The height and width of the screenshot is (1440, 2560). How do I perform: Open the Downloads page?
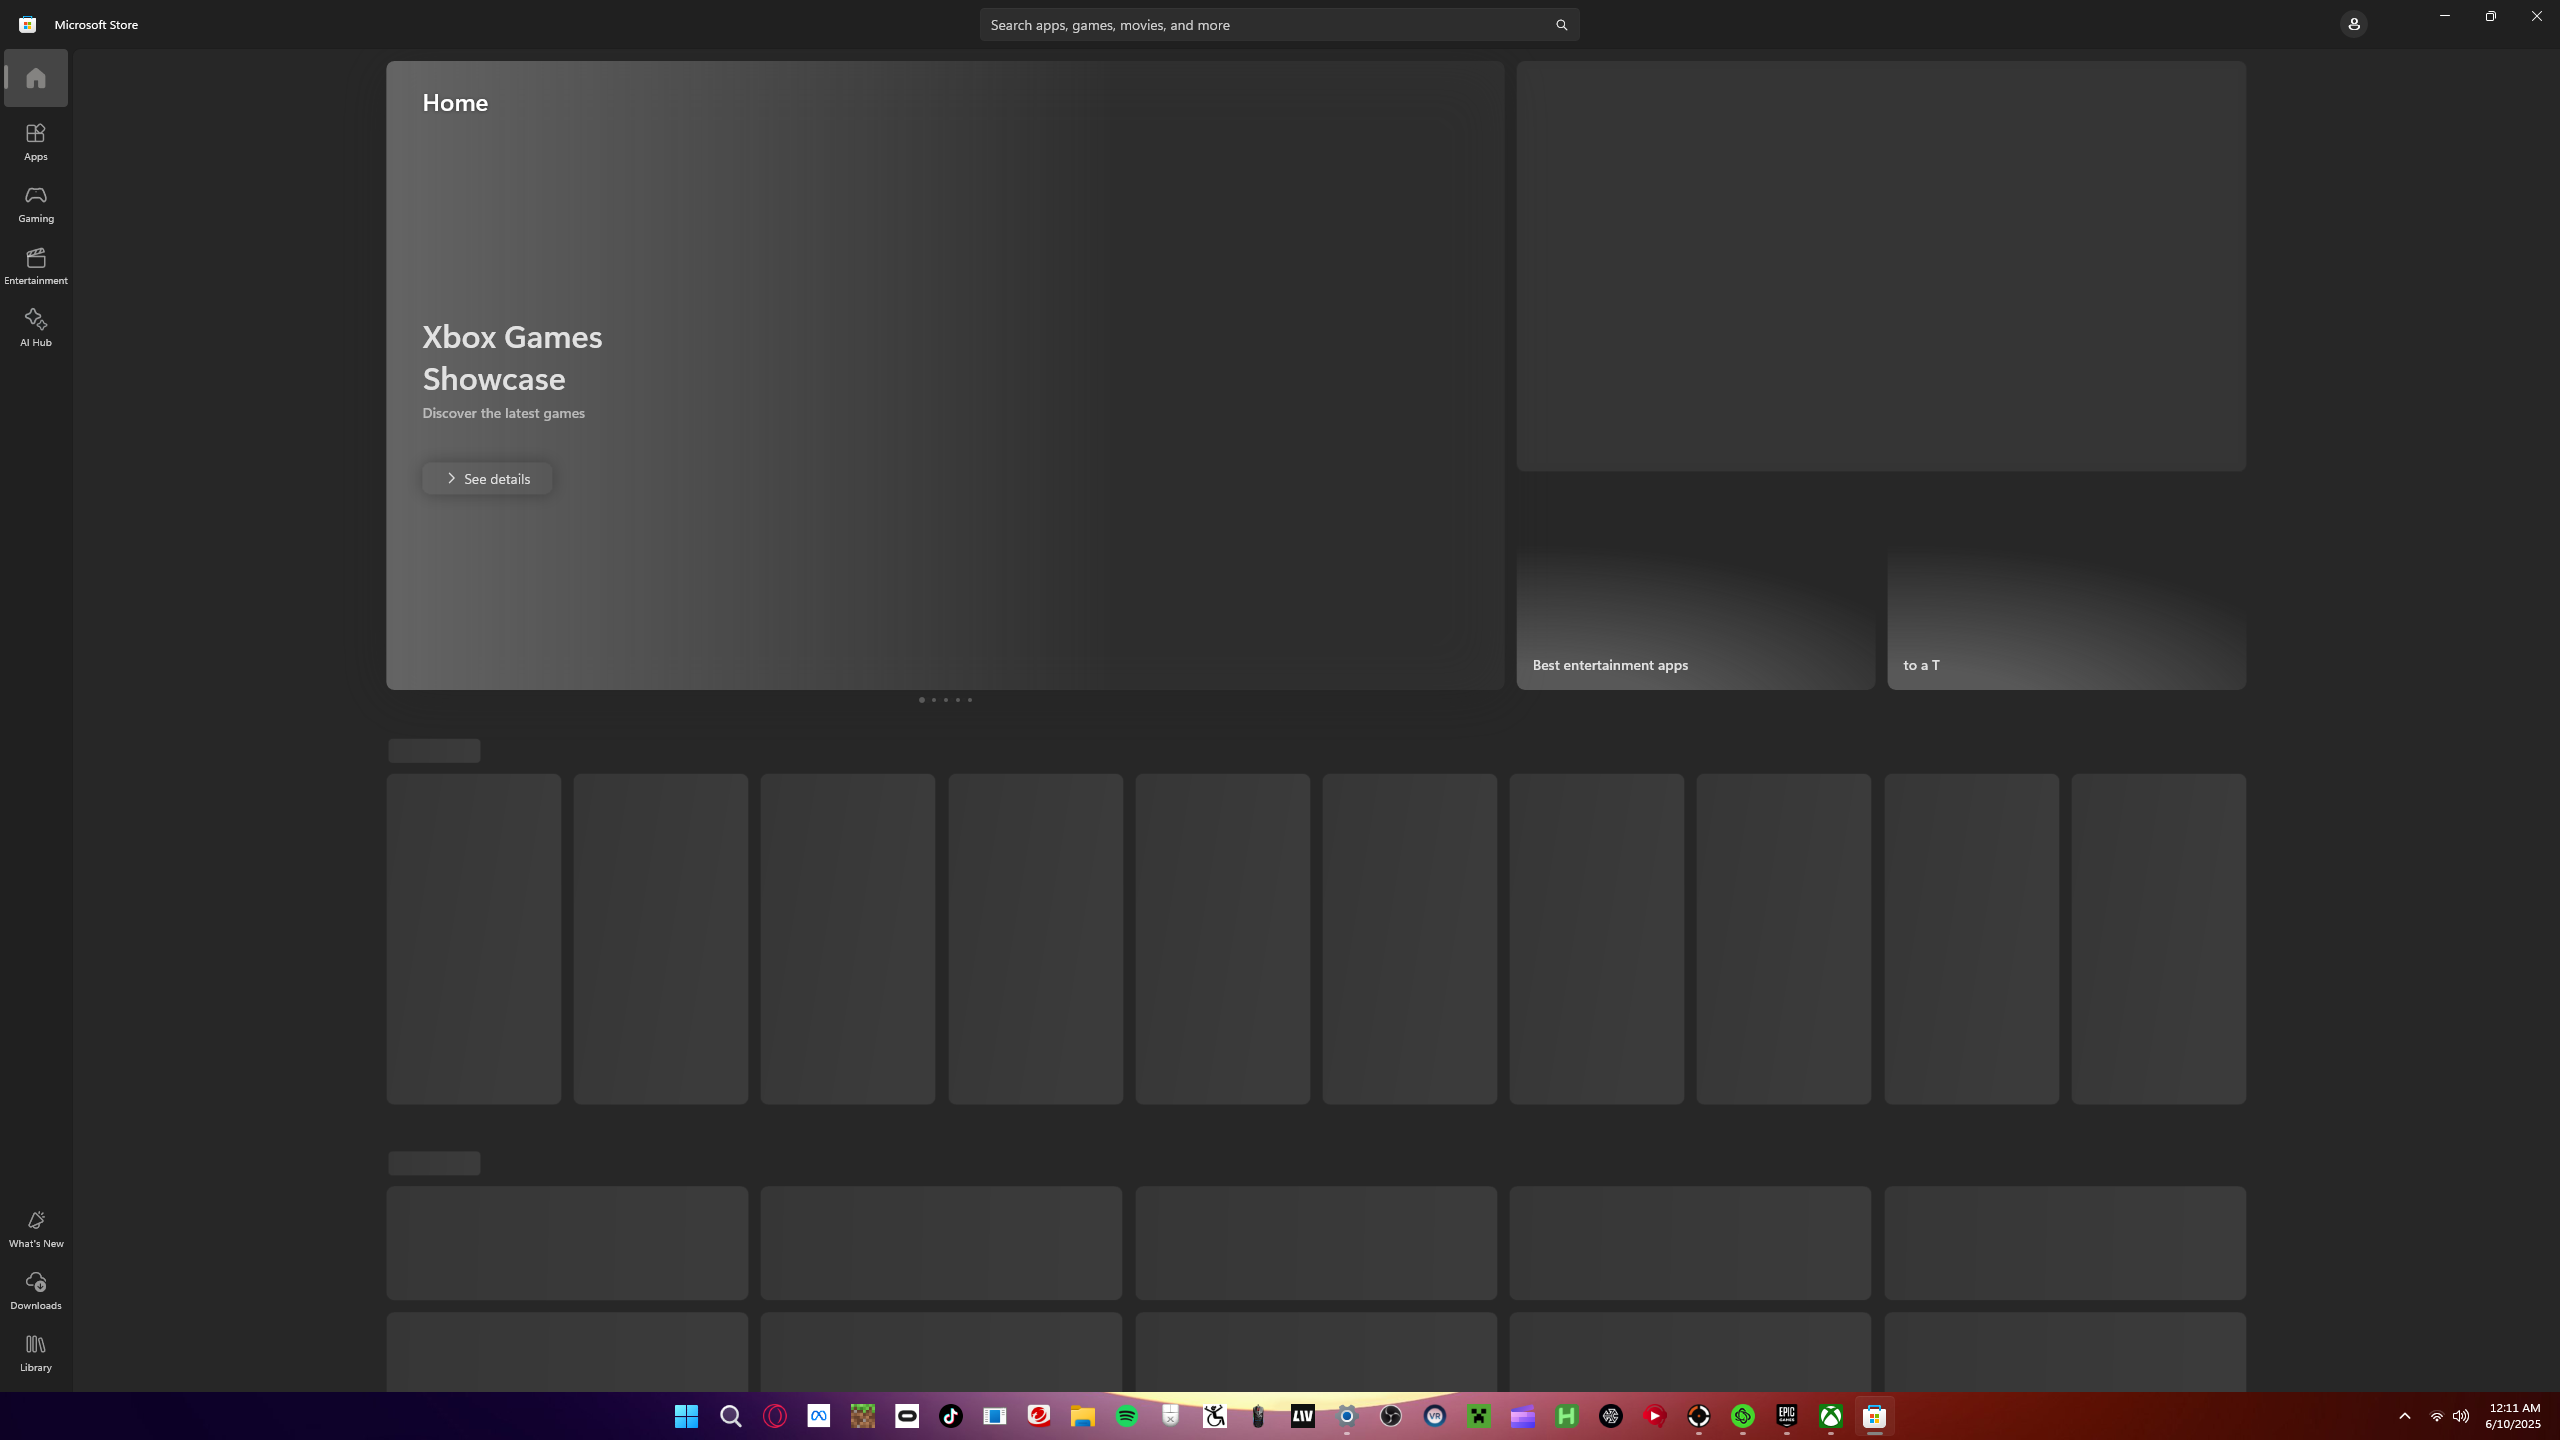click(x=36, y=1291)
